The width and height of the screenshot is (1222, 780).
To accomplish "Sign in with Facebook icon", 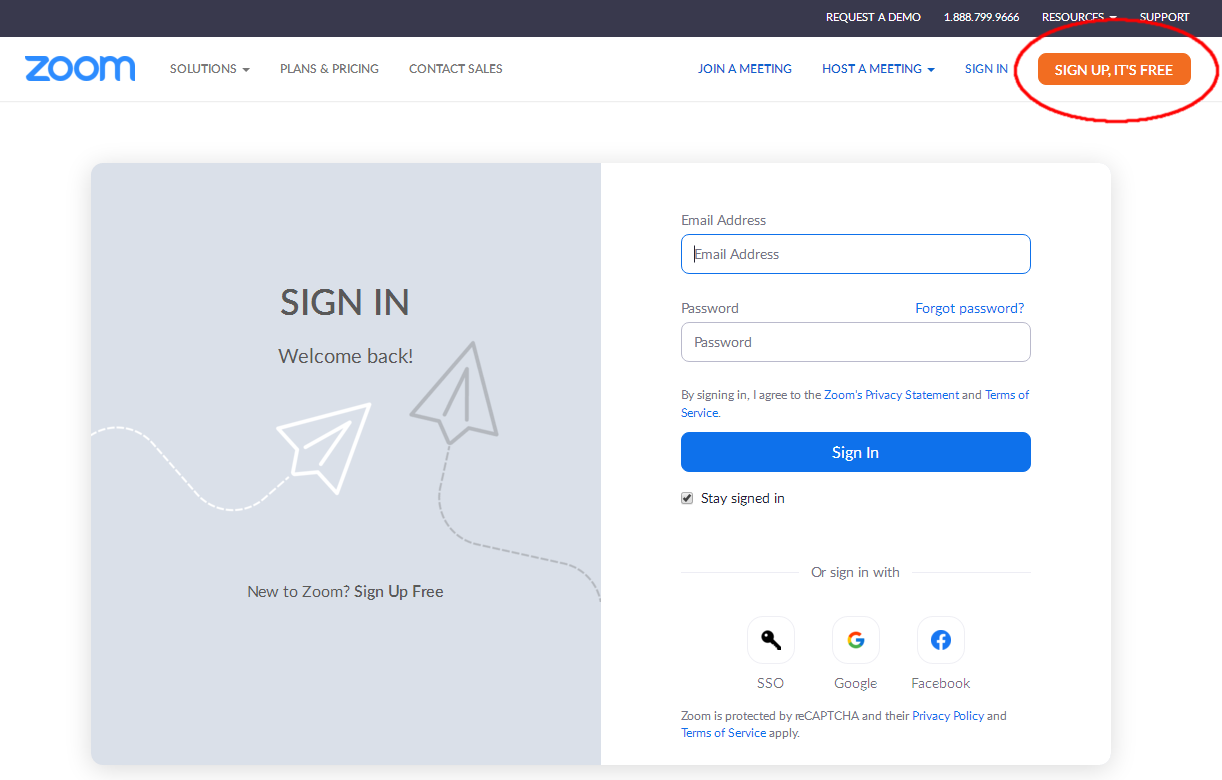I will [x=941, y=640].
